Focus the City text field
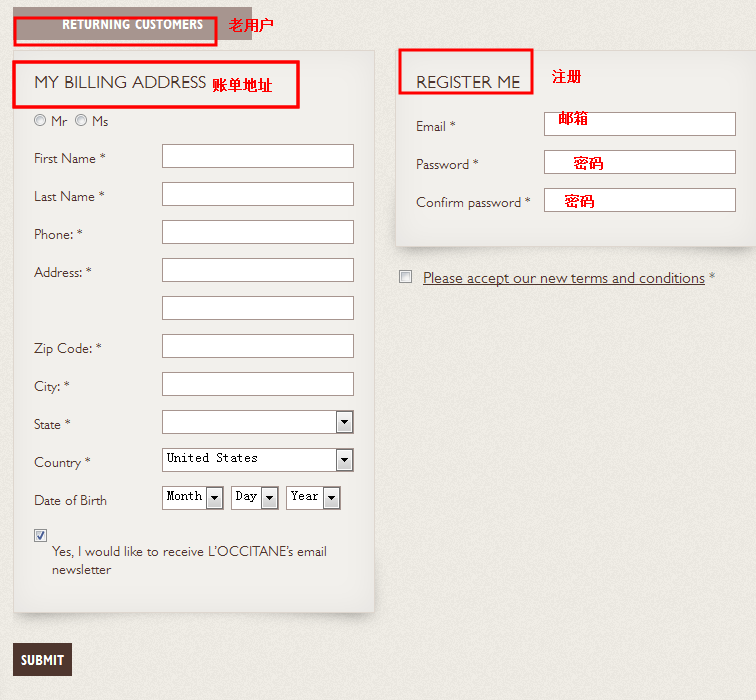 tap(257, 384)
